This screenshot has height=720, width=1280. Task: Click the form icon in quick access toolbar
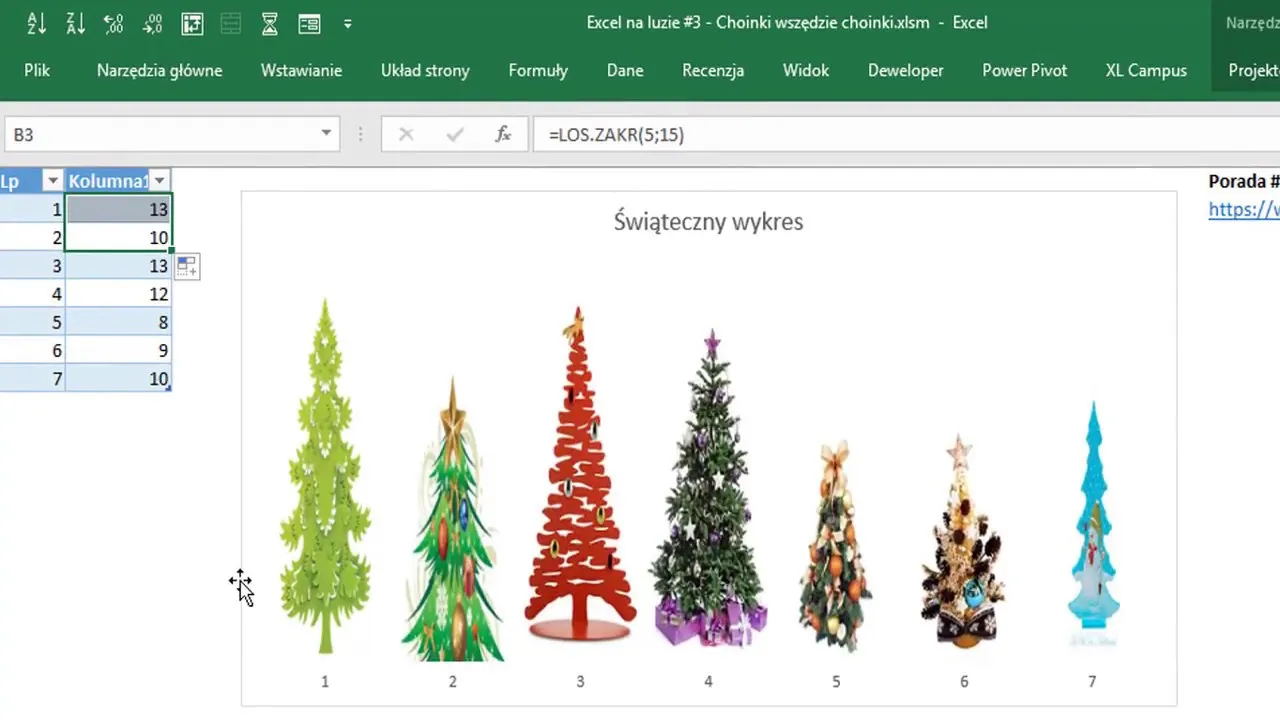click(x=309, y=23)
